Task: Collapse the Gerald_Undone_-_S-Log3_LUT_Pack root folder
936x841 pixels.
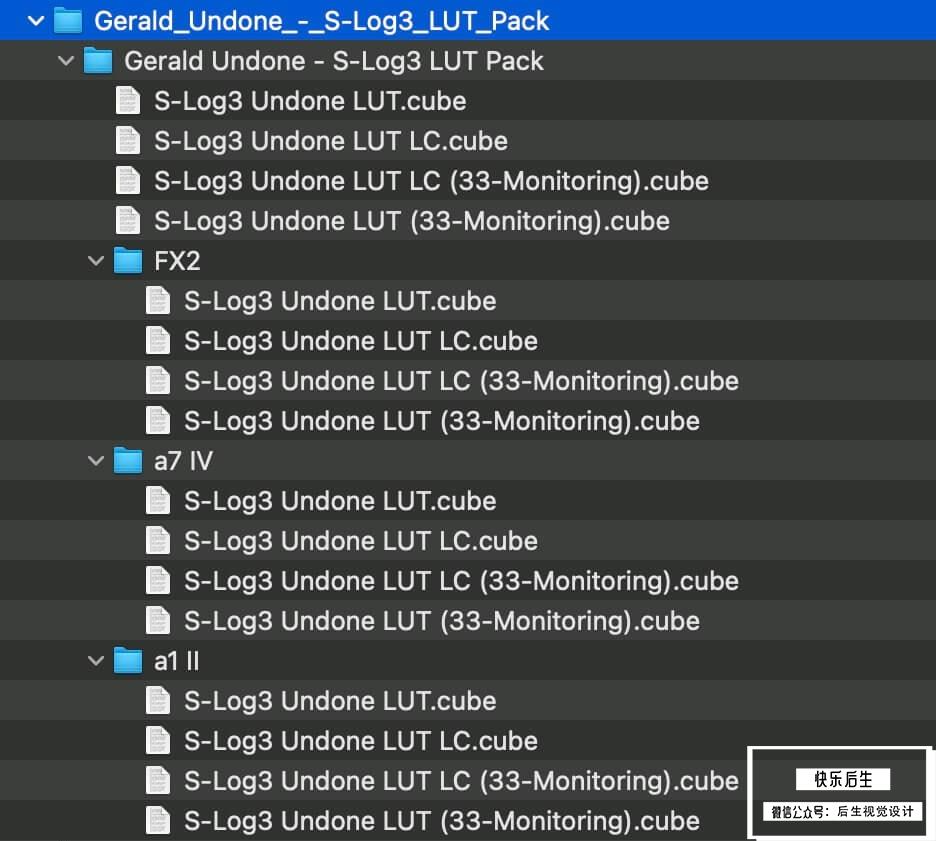Action: pyautogui.click(x=36, y=21)
